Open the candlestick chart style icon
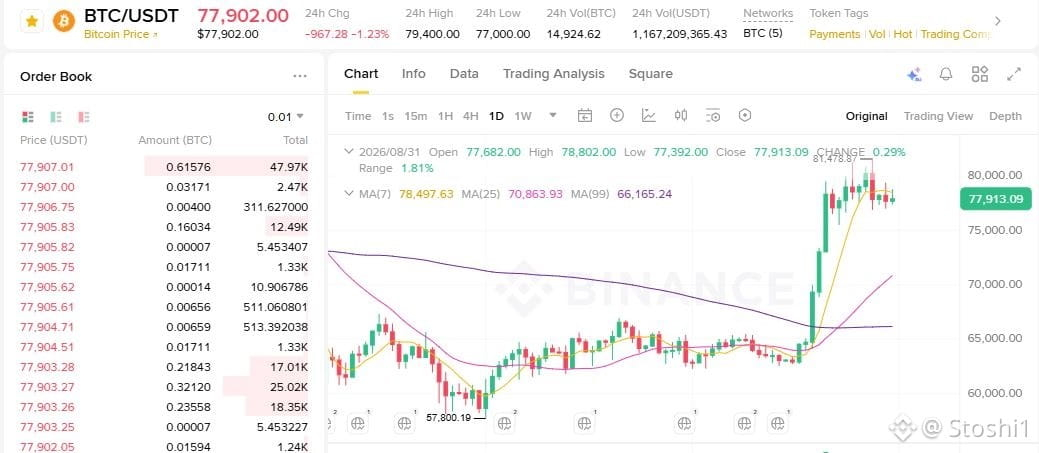Screen dimensions: 1039x453 point(681,116)
